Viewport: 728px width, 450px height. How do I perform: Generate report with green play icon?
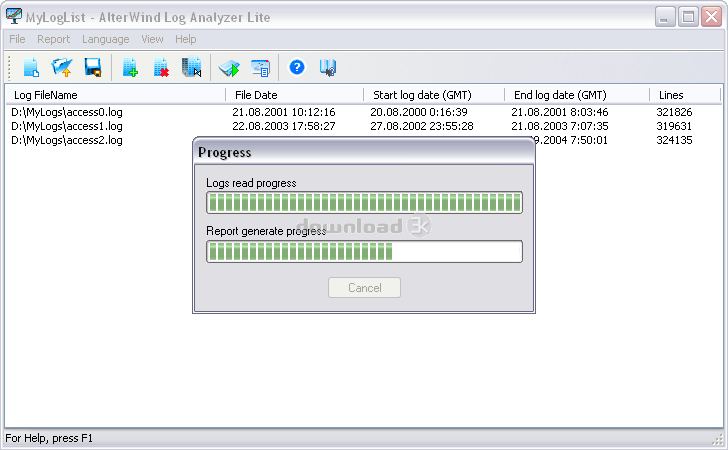(x=229, y=68)
